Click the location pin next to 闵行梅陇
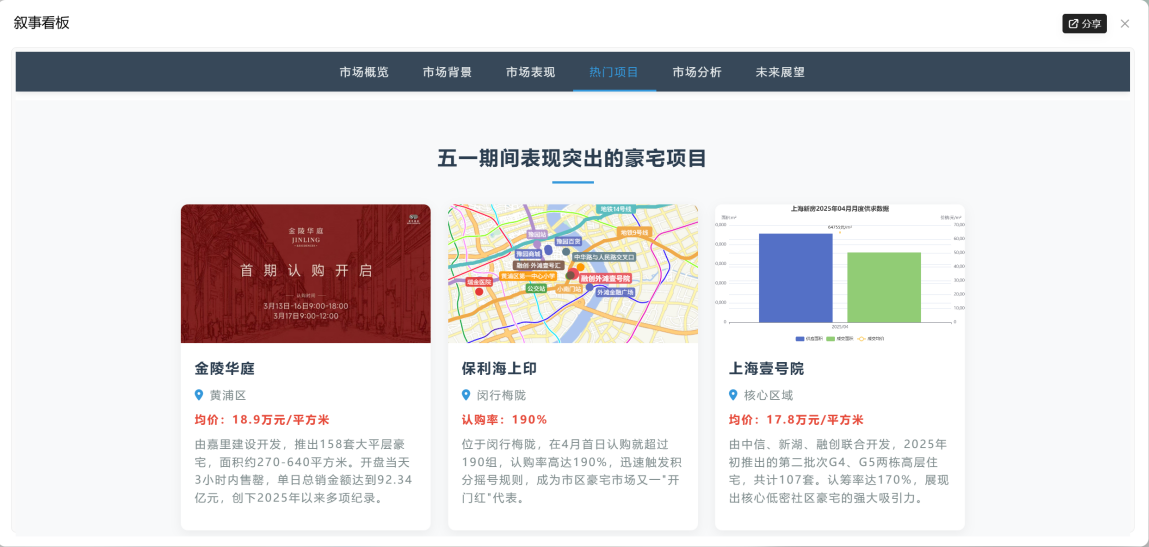 [466, 395]
